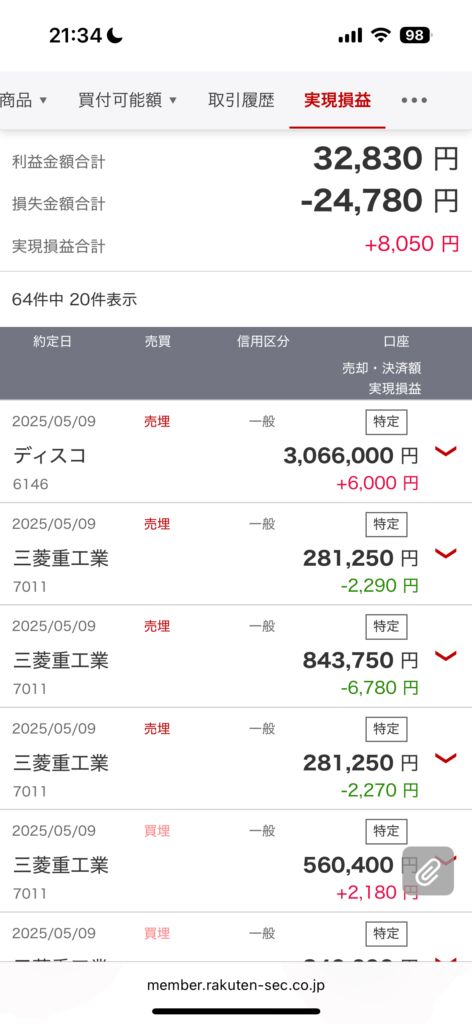472x1024 pixels.
Task: Tap the cellular signal bars icon
Action: coord(350,36)
